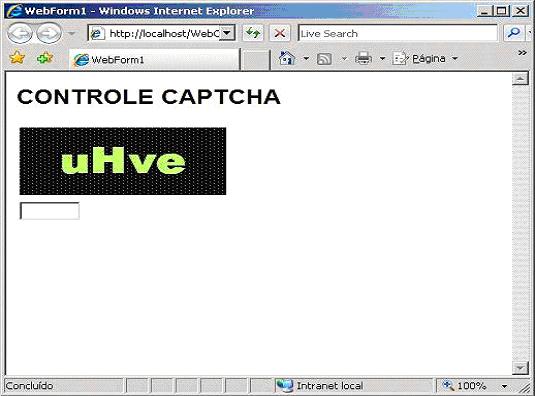Open a new blank tab
This screenshot has width=535, height=396.
[255, 60]
